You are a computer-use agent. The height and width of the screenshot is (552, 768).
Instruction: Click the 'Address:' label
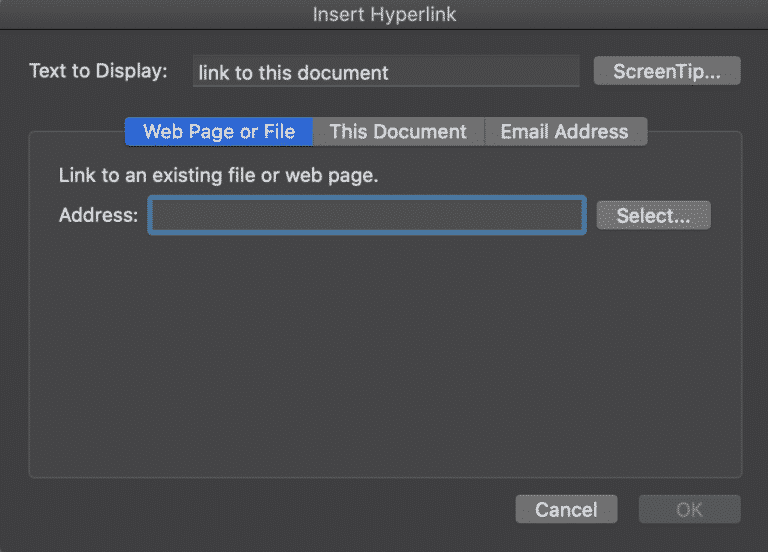[x=98, y=215]
